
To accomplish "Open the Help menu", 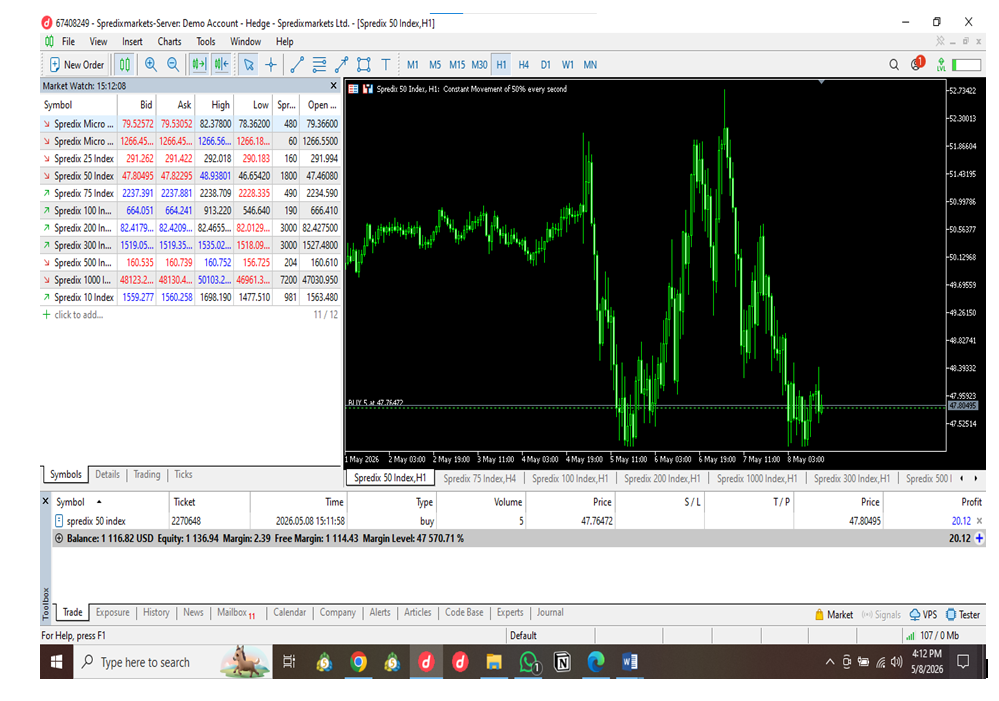I will tap(284, 41).
